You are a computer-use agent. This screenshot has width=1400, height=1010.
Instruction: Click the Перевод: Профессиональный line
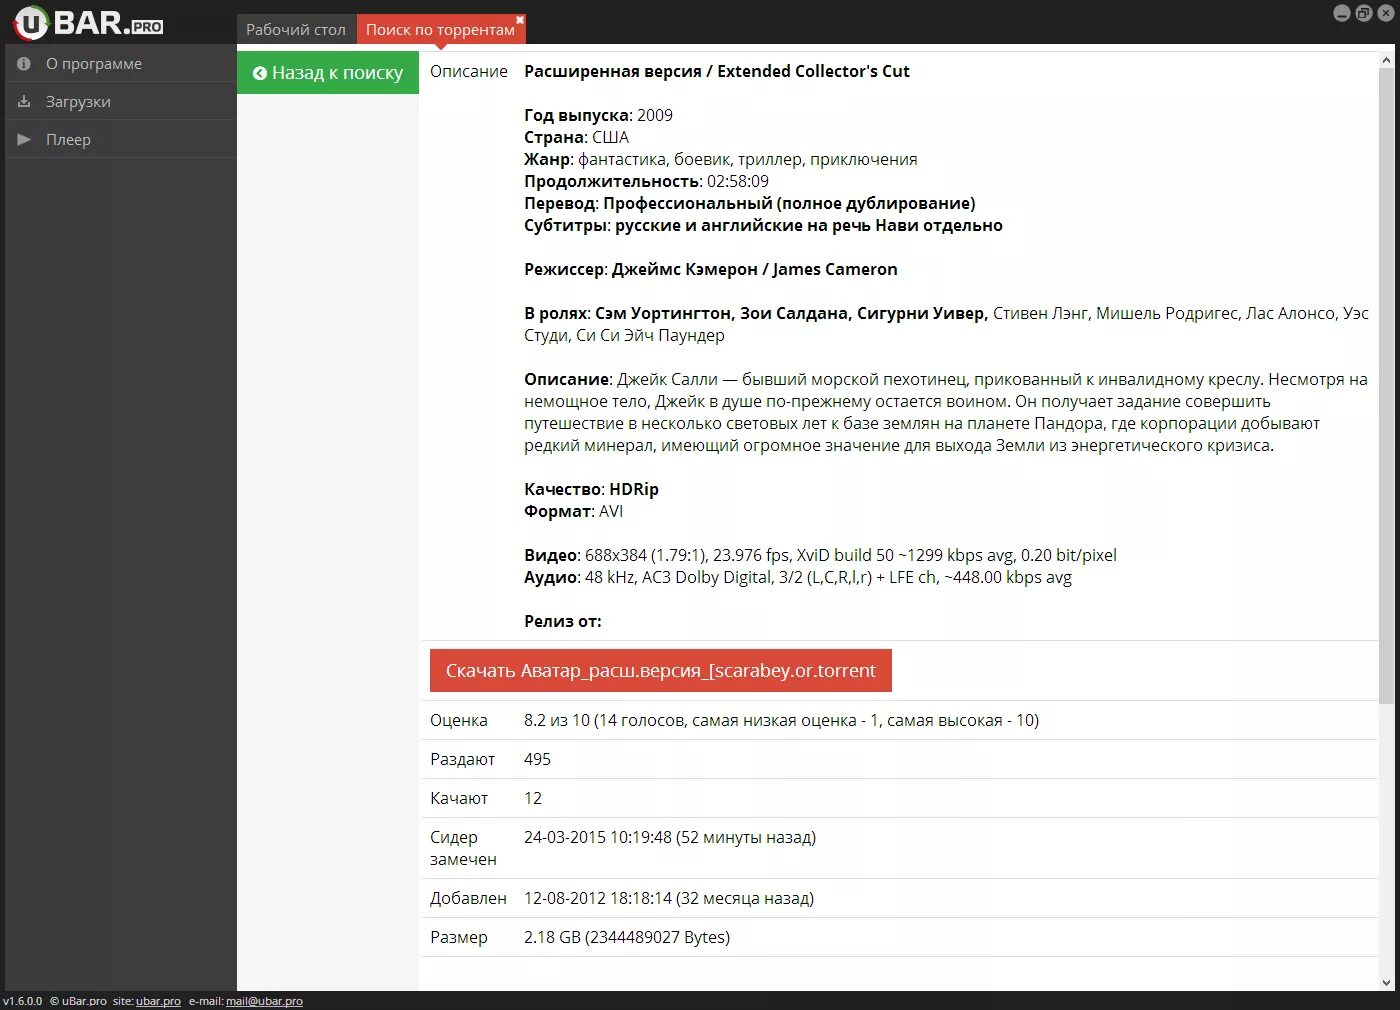click(x=749, y=203)
